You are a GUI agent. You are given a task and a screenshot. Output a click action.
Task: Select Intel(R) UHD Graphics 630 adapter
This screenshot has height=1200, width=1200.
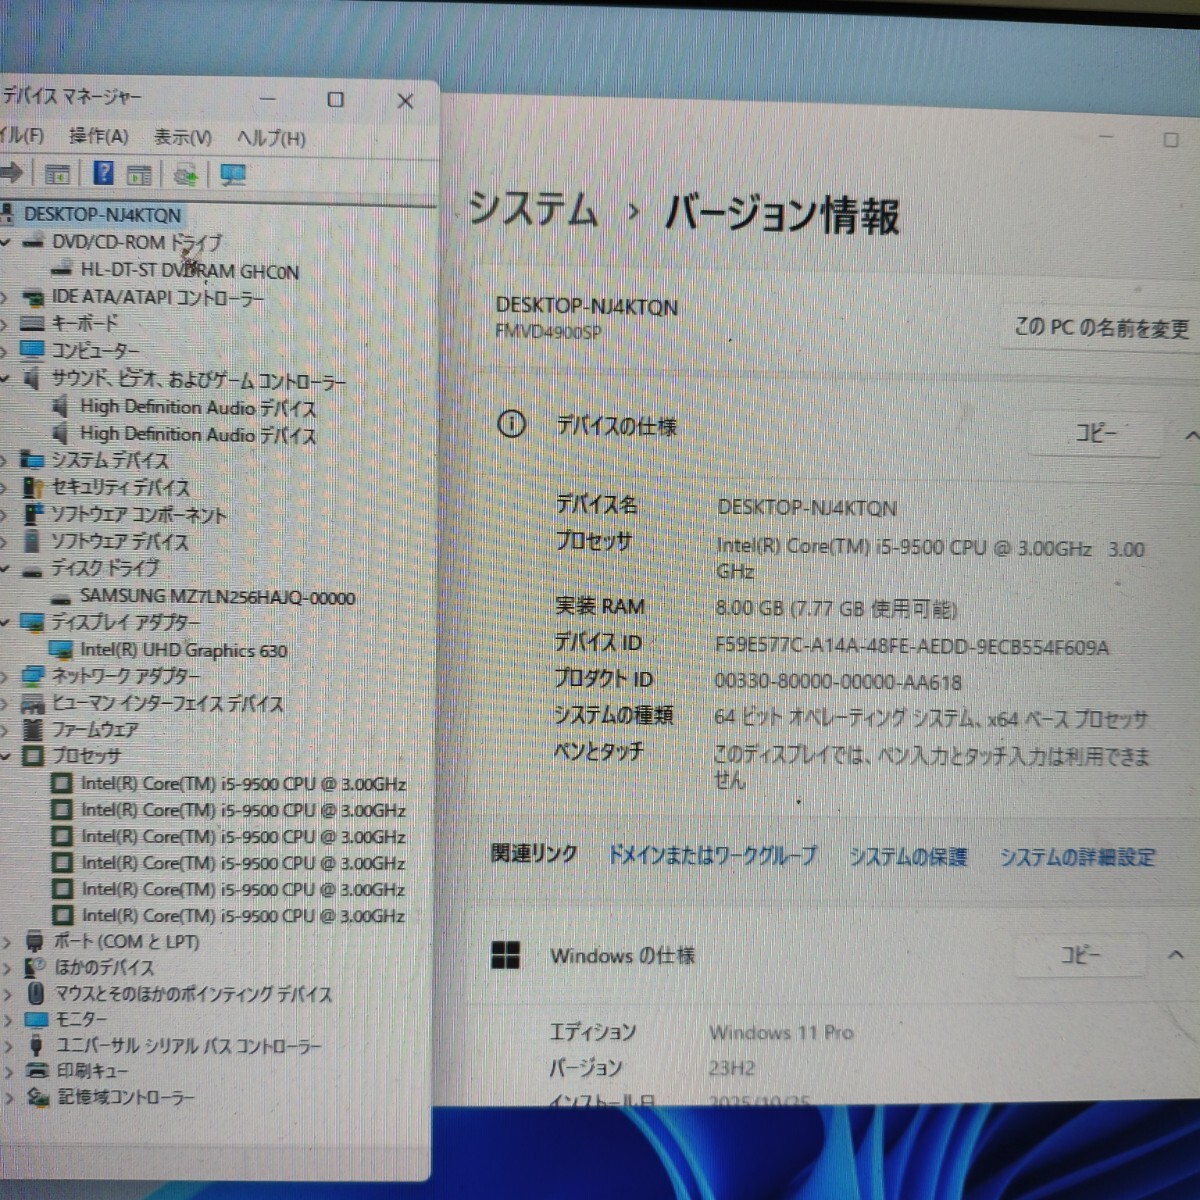[x=184, y=650]
